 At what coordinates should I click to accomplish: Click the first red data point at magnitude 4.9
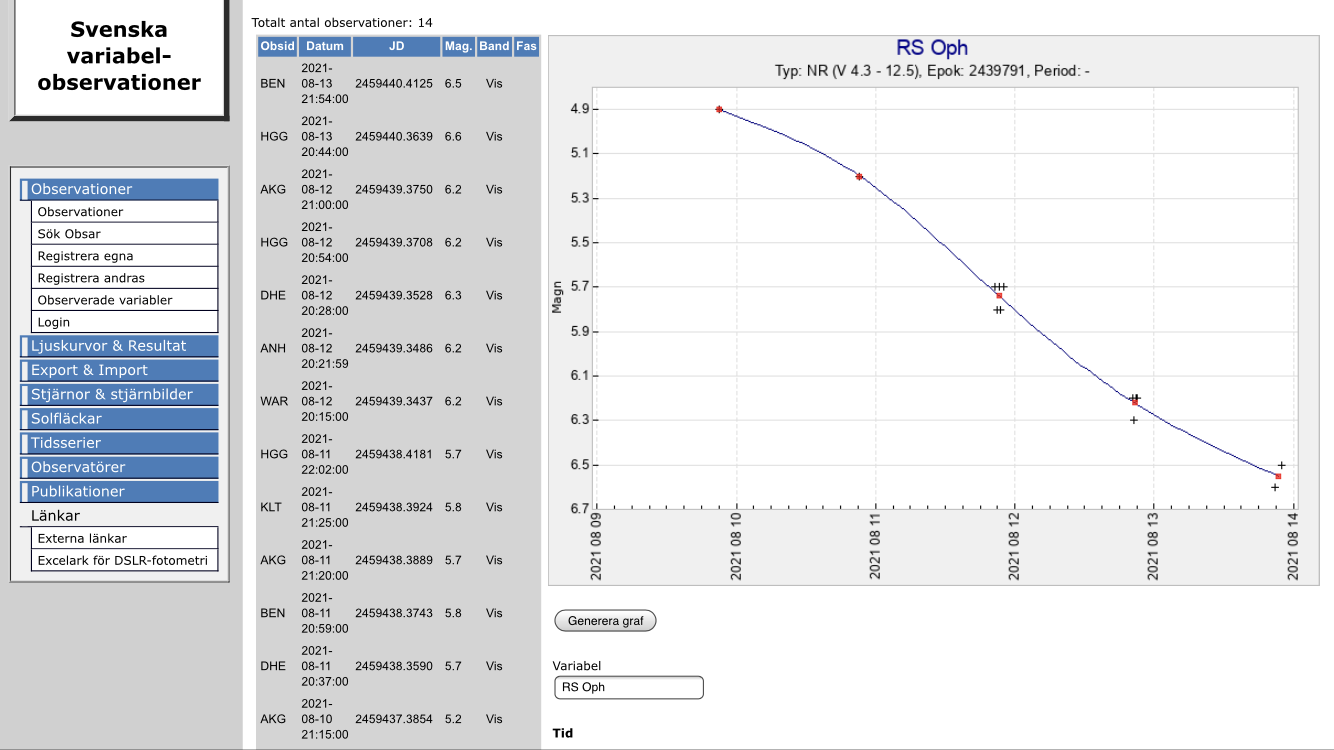pos(719,109)
